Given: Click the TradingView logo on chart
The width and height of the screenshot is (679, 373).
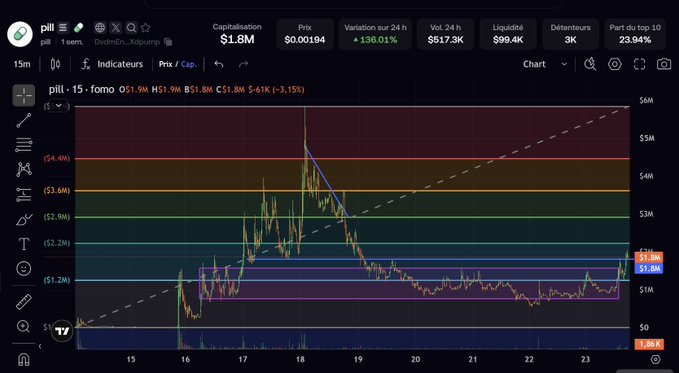Looking at the screenshot, I should pyautogui.click(x=62, y=331).
